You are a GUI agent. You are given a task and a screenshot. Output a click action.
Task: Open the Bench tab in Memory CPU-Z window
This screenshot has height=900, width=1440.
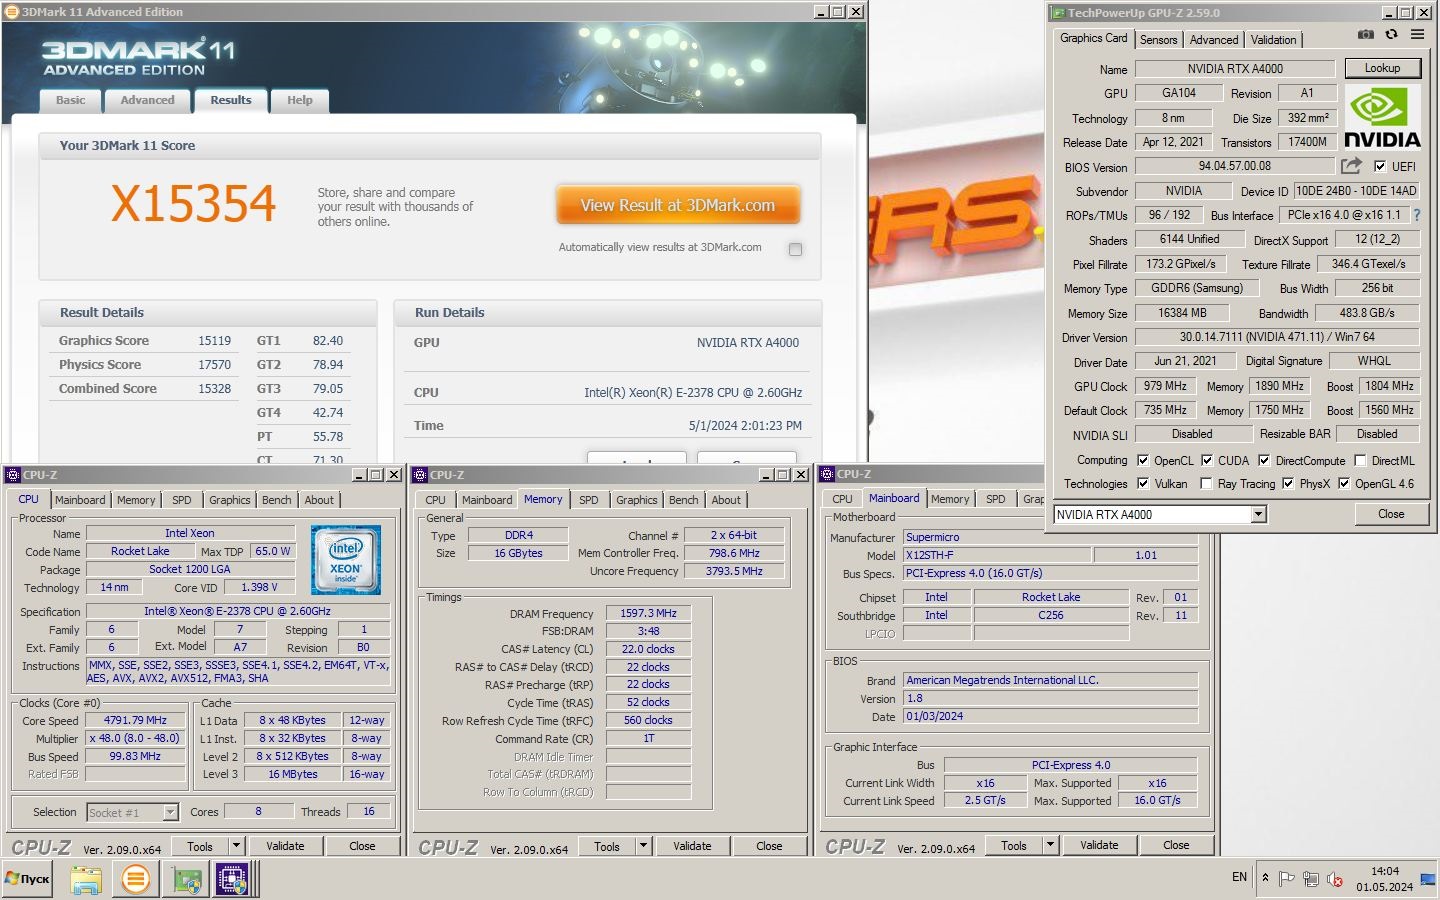(684, 500)
